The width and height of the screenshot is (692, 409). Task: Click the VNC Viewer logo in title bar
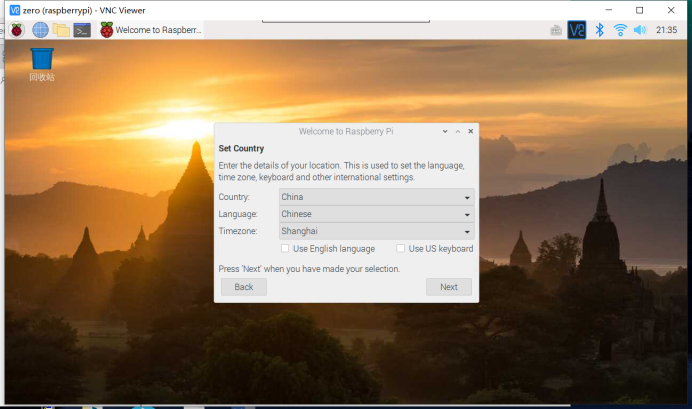(x=15, y=10)
